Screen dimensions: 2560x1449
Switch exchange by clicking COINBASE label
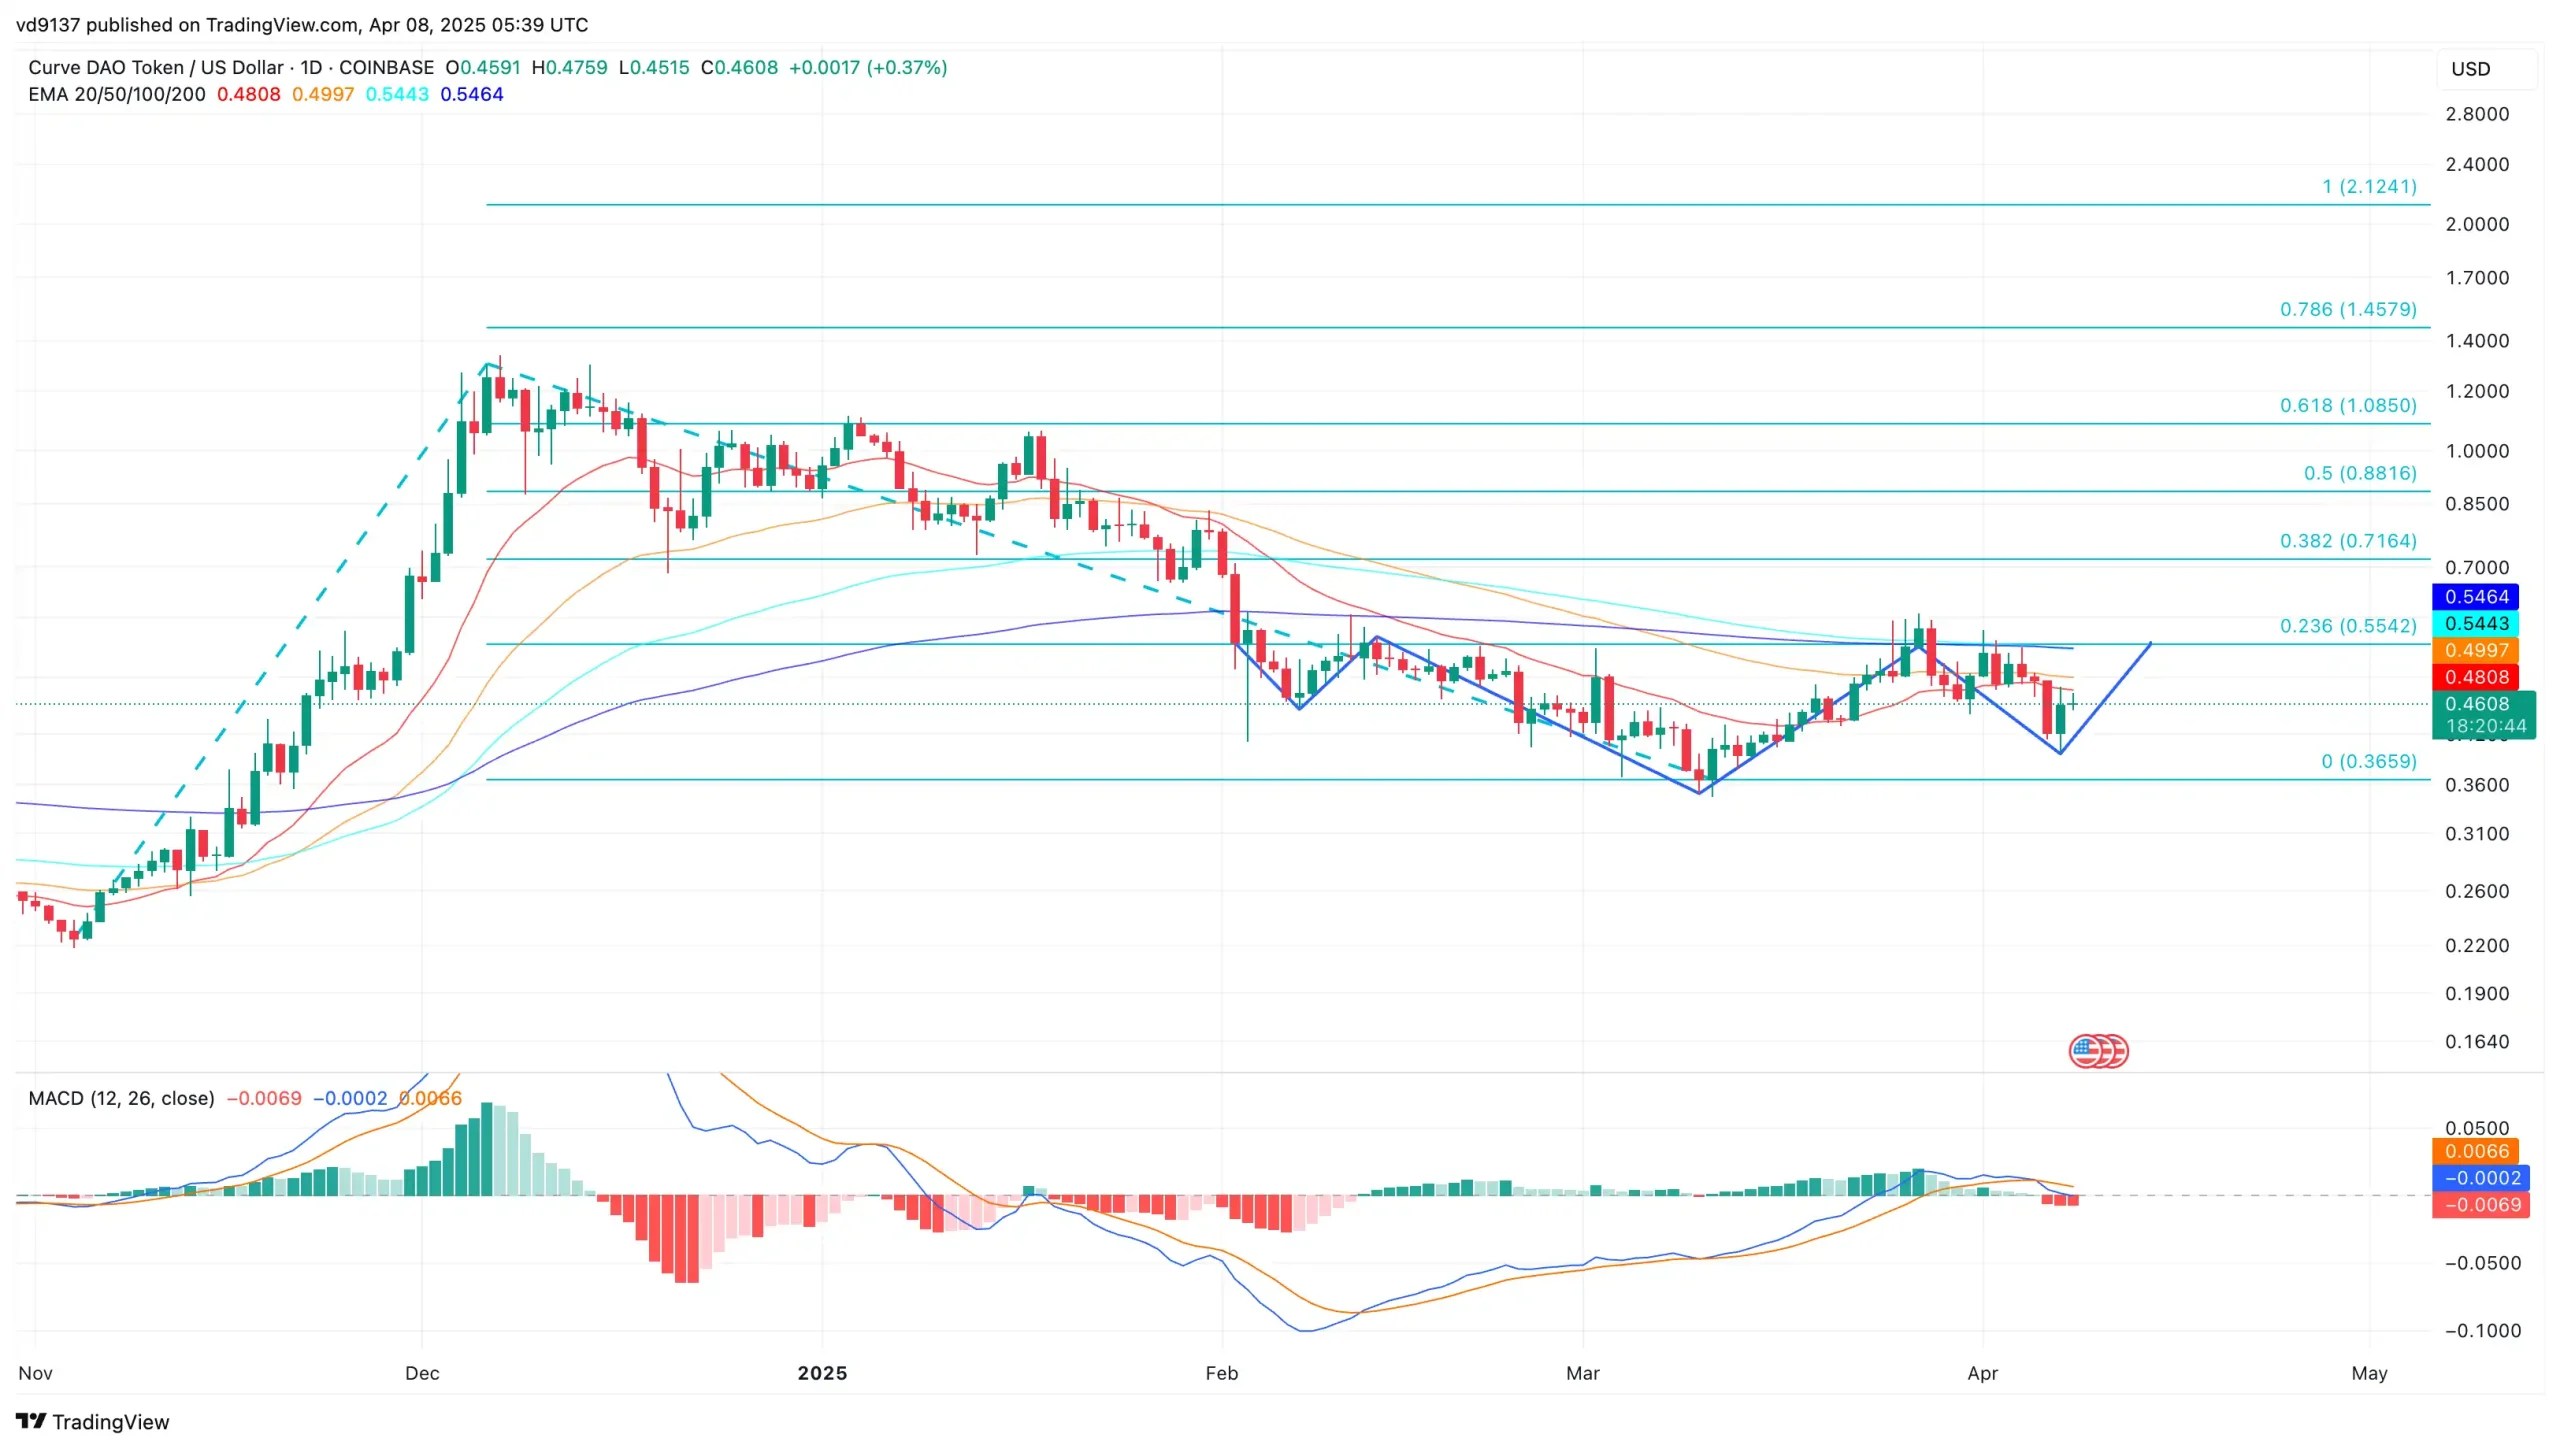(x=388, y=68)
